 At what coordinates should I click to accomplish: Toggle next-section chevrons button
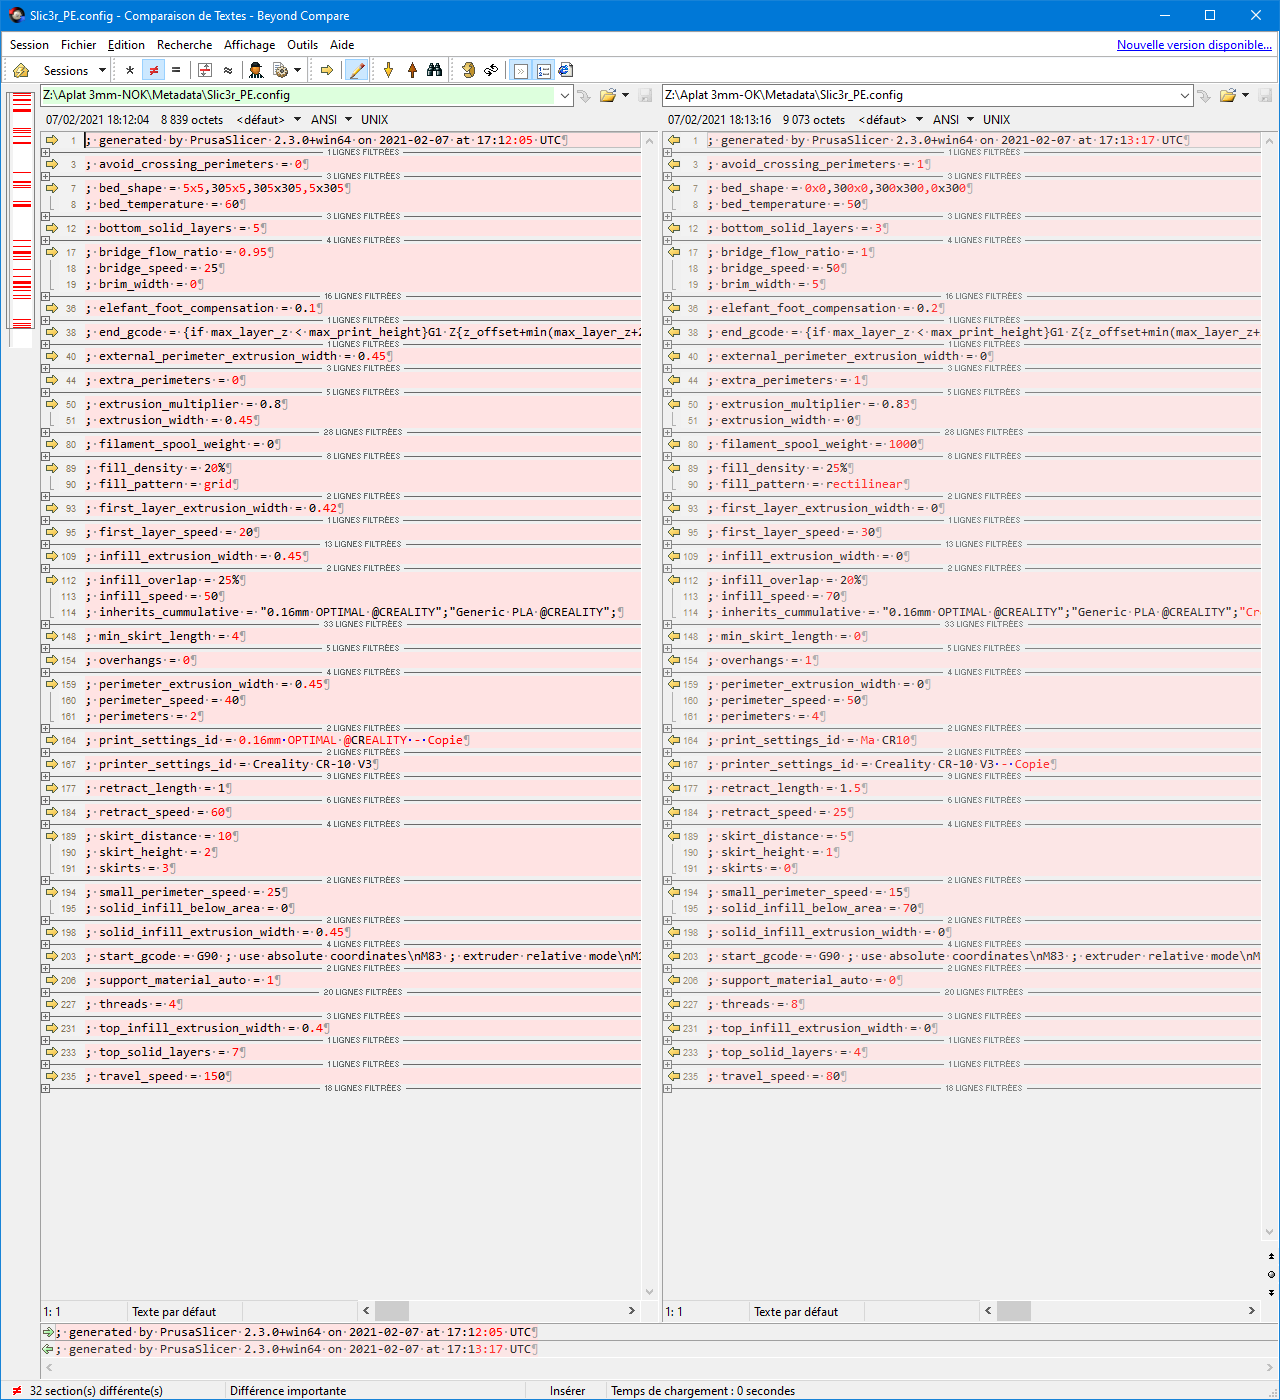(520, 70)
